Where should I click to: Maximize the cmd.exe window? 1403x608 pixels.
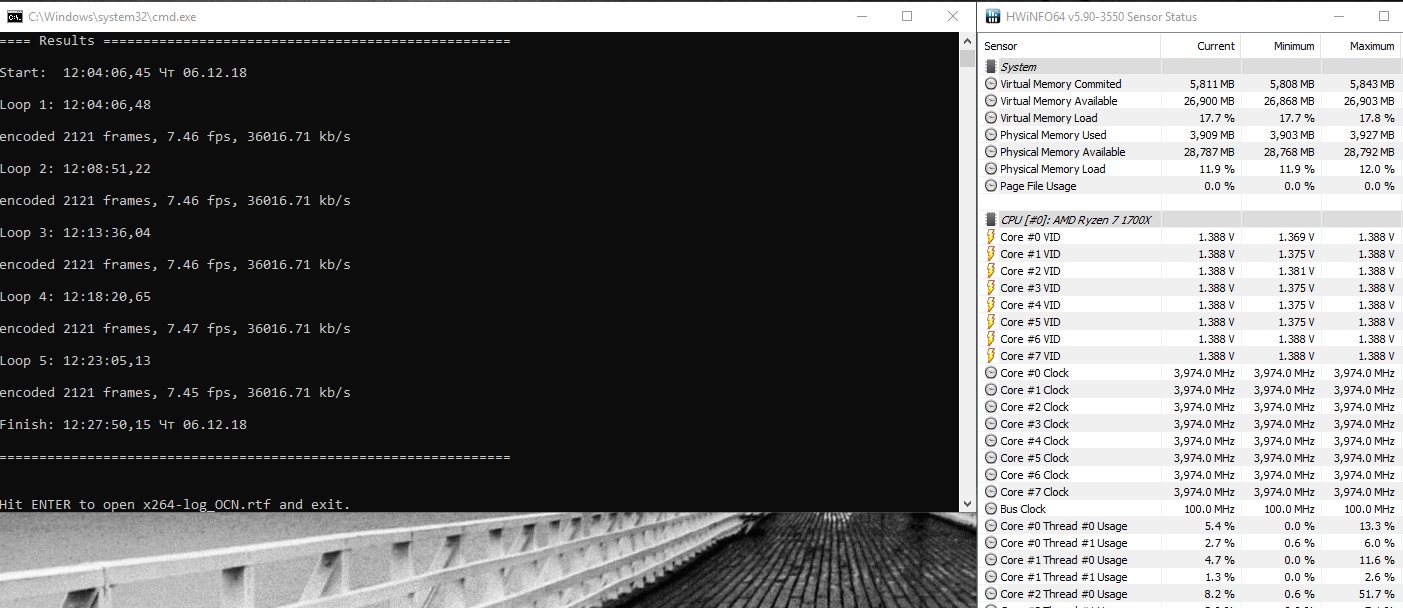click(907, 16)
